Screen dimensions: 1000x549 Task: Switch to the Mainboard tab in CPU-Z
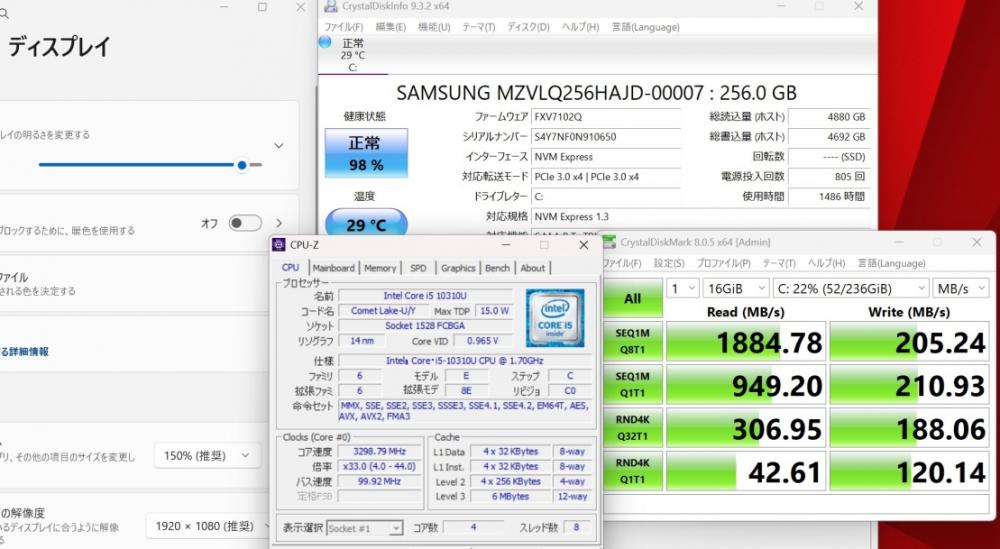coord(334,268)
